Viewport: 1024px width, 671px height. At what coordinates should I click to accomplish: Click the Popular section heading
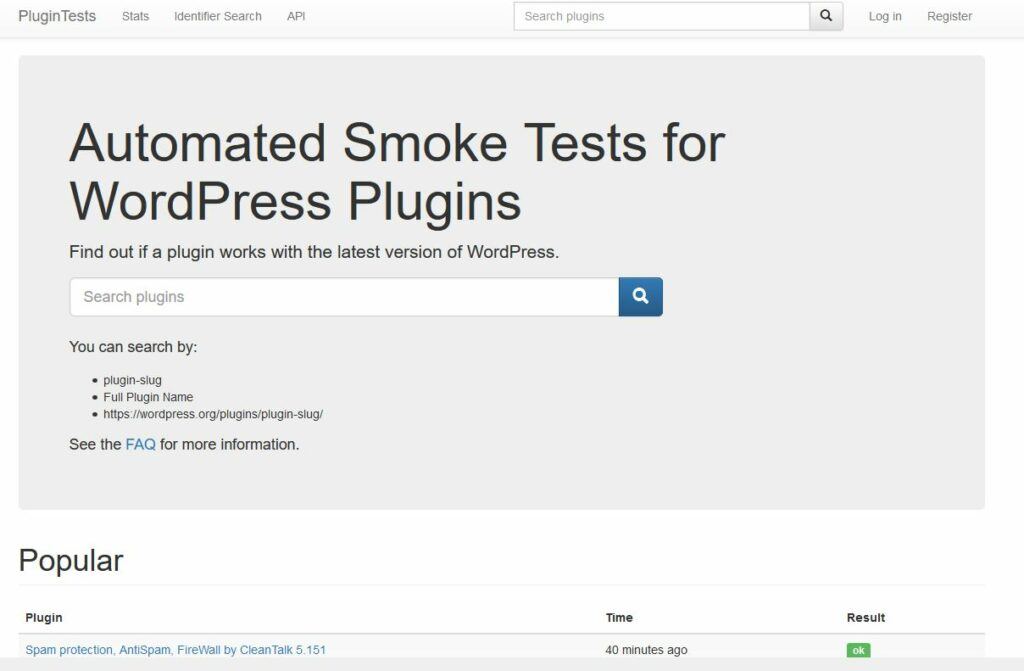click(x=71, y=560)
